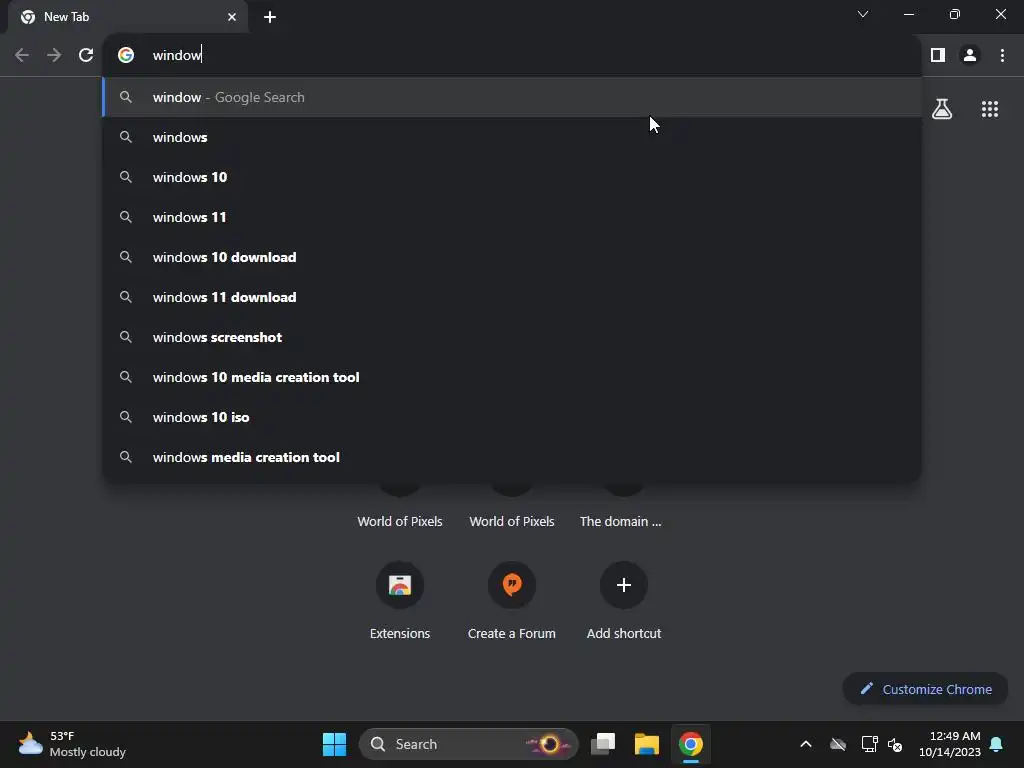This screenshot has height=768, width=1024.
Task: Pick the "windows 10 iso" suggestion
Action: click(512, 417)
